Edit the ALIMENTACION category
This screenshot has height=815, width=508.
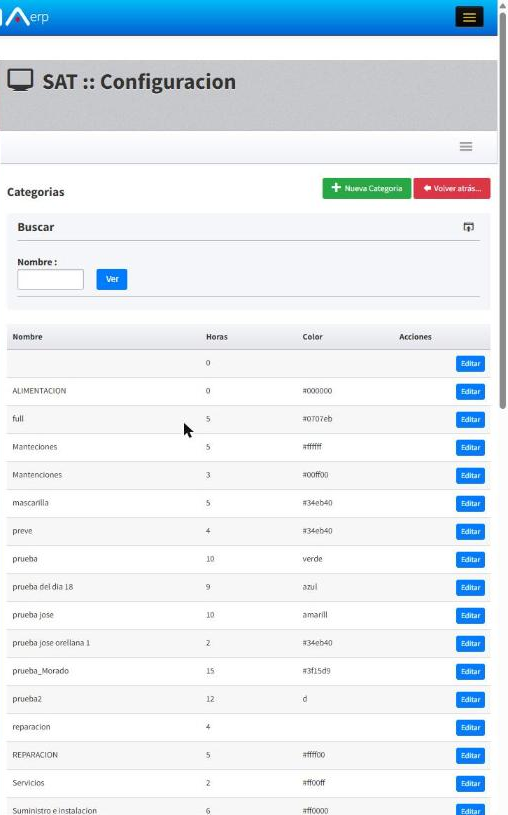click(470, 391)
